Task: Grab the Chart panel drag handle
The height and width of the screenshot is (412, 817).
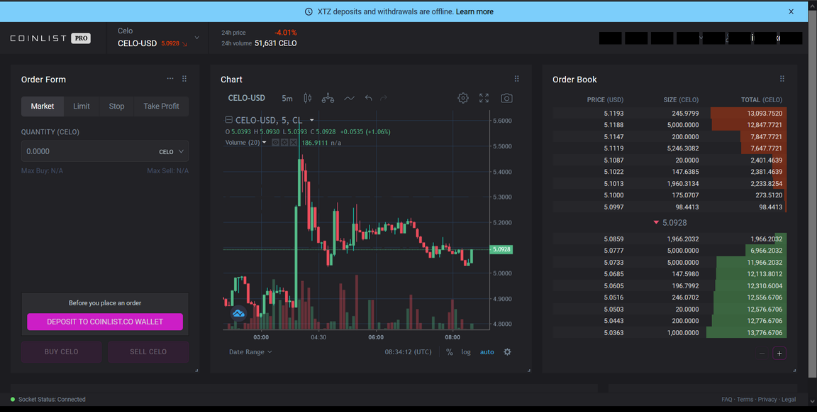Action: tap(517, 79)
